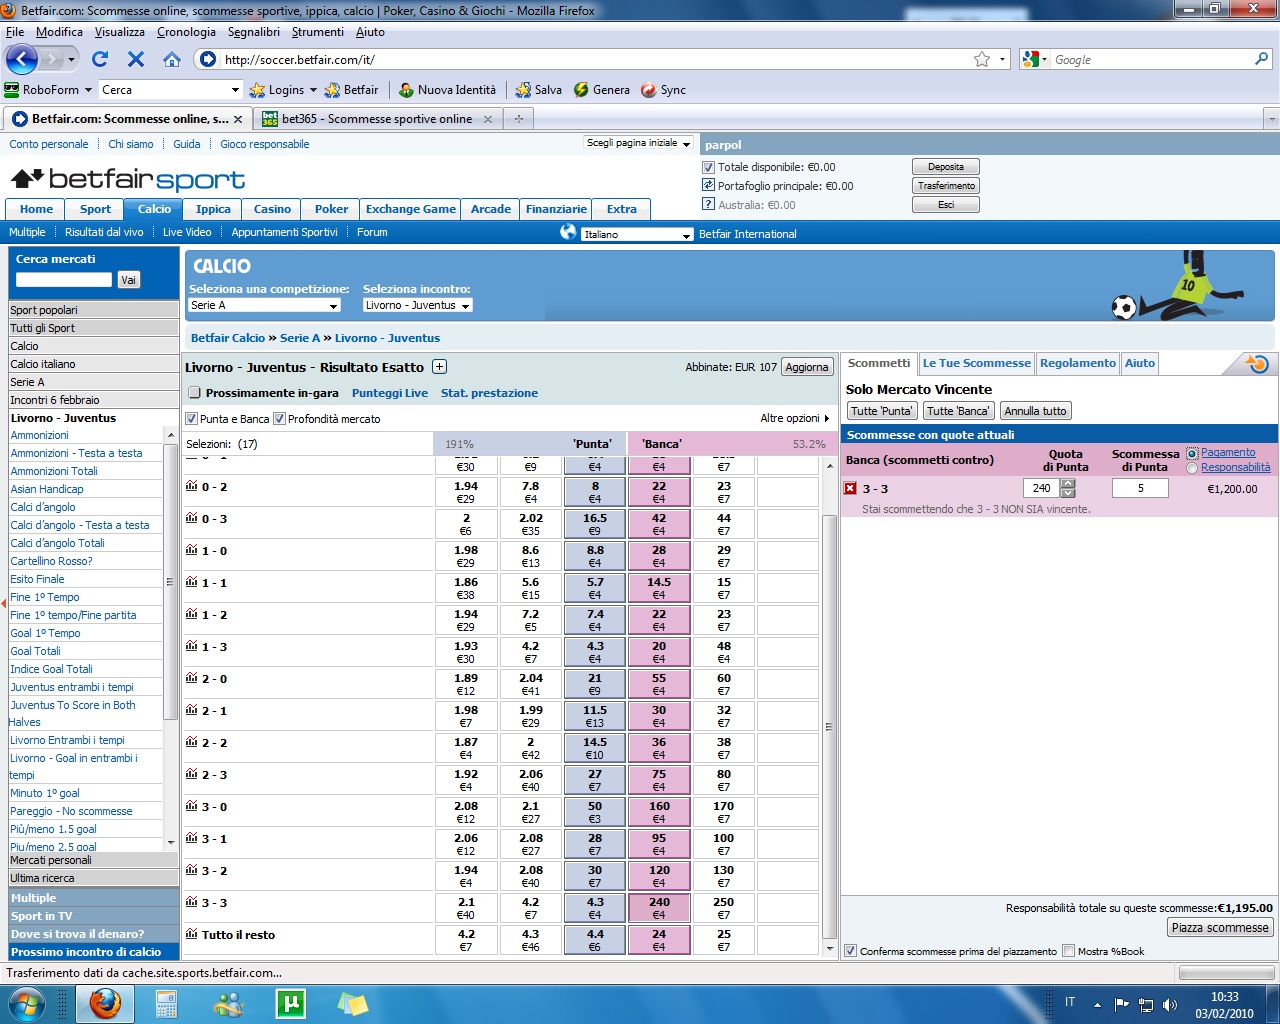The width and height of the screenshot is (1280, 1024).
Task: Click the refresh bet slip icon
Action: 1258,364
